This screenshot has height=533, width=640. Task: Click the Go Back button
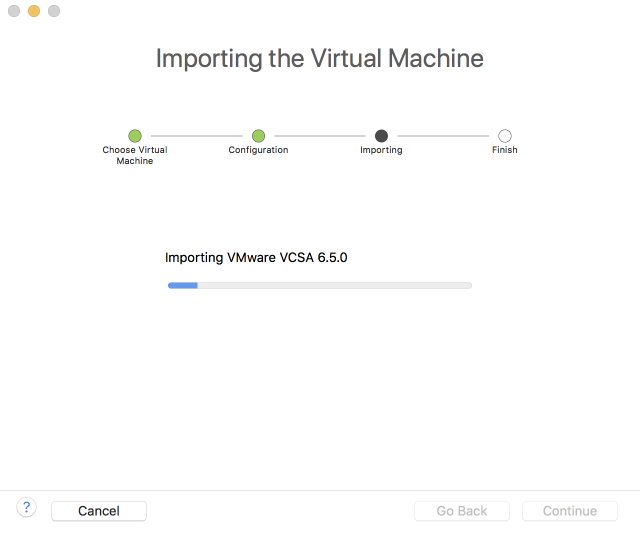click(462, 511)
